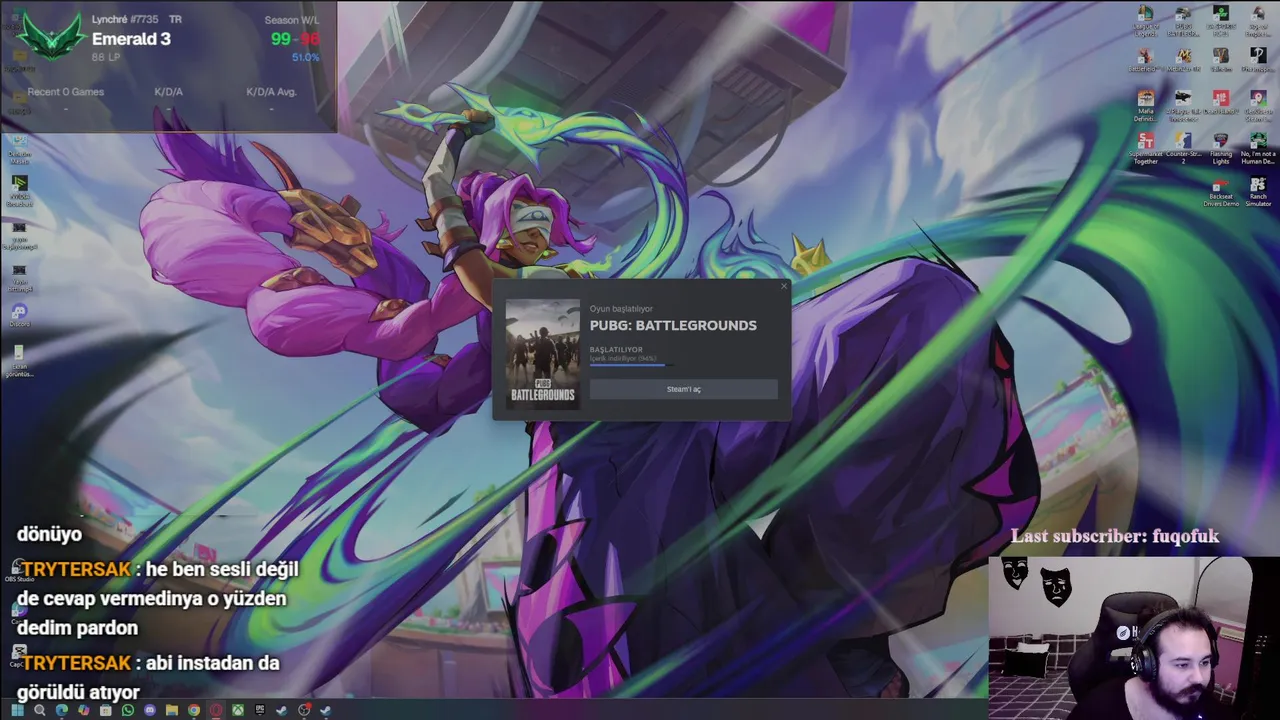Open League of Legends desktop shortcut

point(1146,20)
